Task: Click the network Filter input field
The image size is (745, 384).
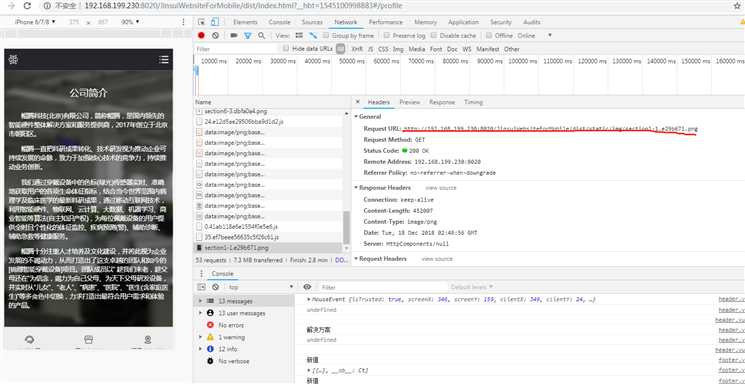Action: tap(236, 49)
